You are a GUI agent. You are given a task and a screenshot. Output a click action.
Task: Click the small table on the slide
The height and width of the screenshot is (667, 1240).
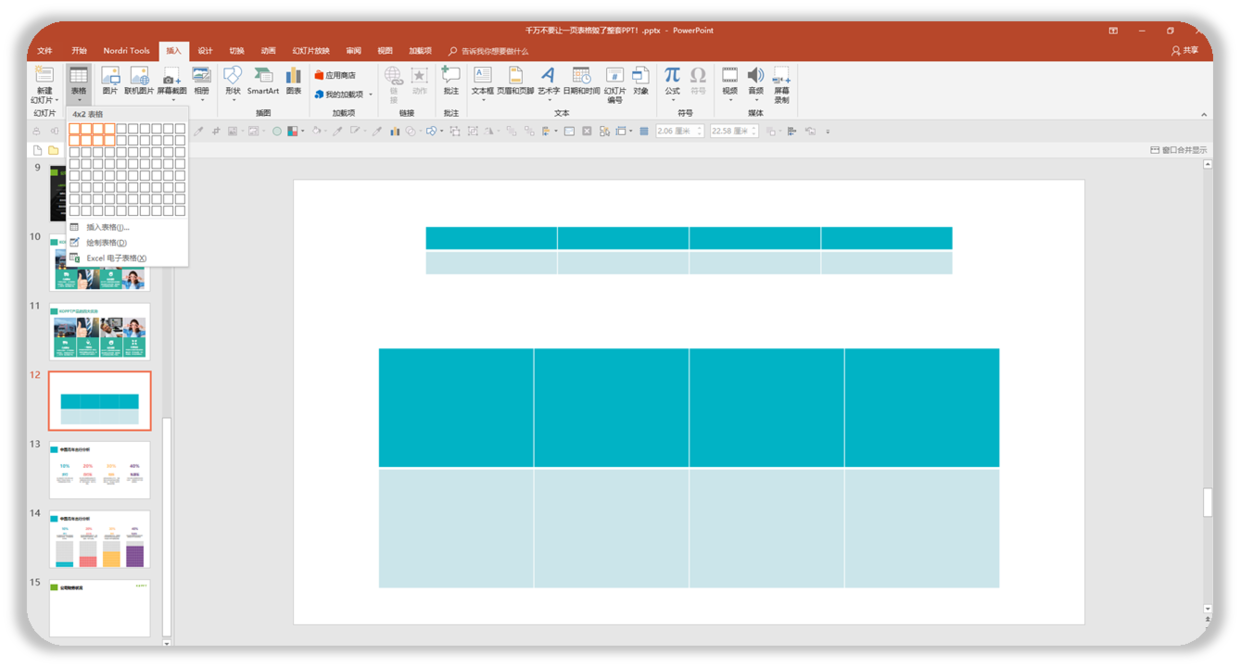coord(689,250)
